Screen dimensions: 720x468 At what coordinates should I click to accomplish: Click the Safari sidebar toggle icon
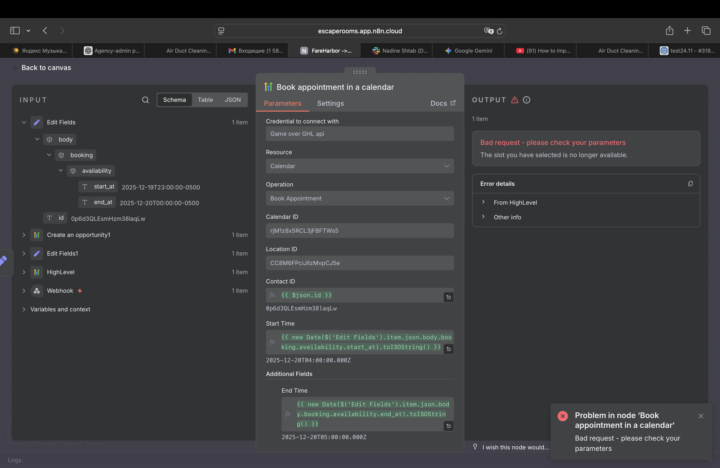coord(15,31)
